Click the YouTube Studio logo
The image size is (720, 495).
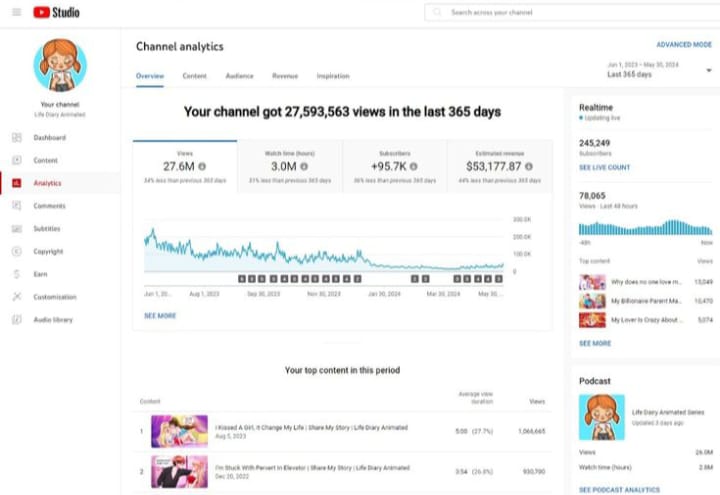[56, 12]
